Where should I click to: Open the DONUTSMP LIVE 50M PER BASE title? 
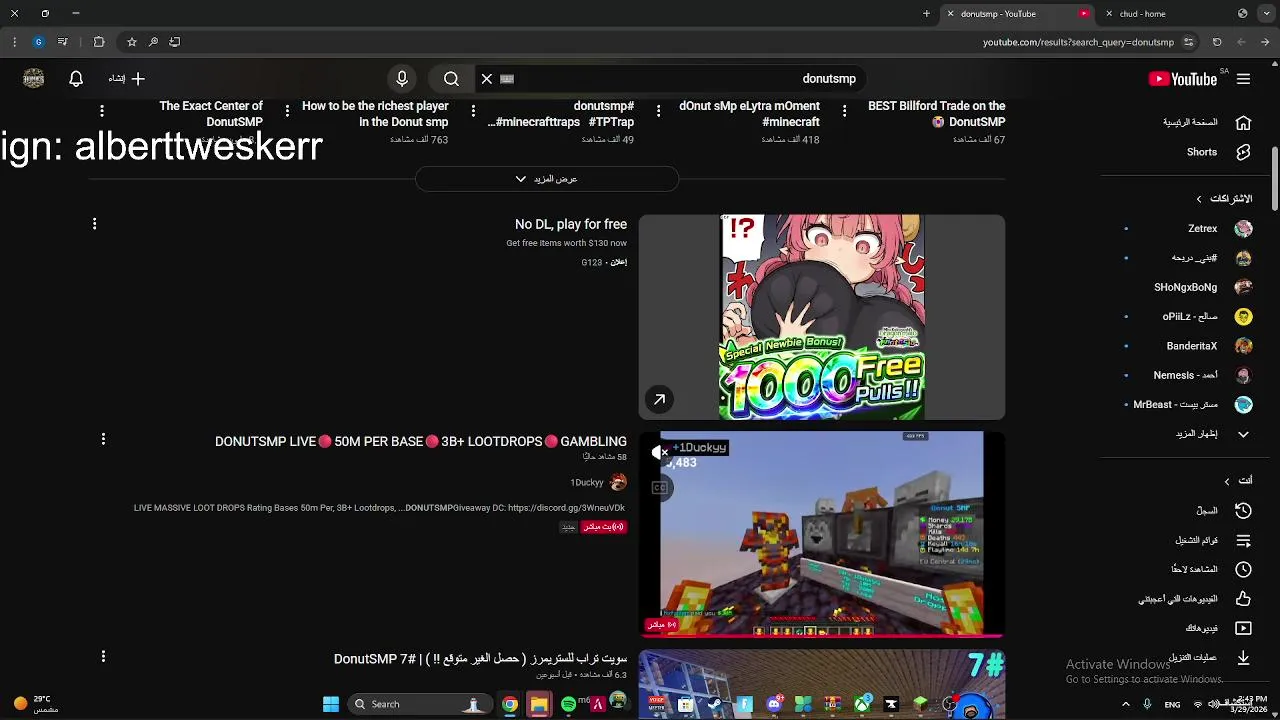pyautogui.click(x=421, y=441)
